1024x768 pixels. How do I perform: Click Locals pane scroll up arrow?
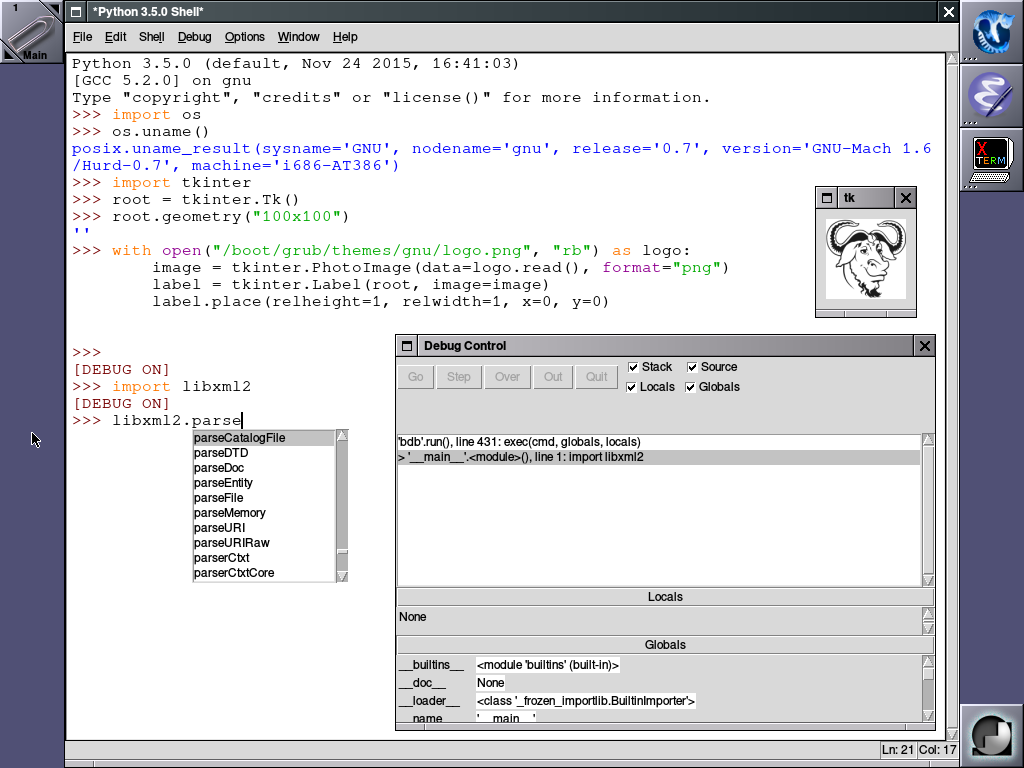(928, 613)
